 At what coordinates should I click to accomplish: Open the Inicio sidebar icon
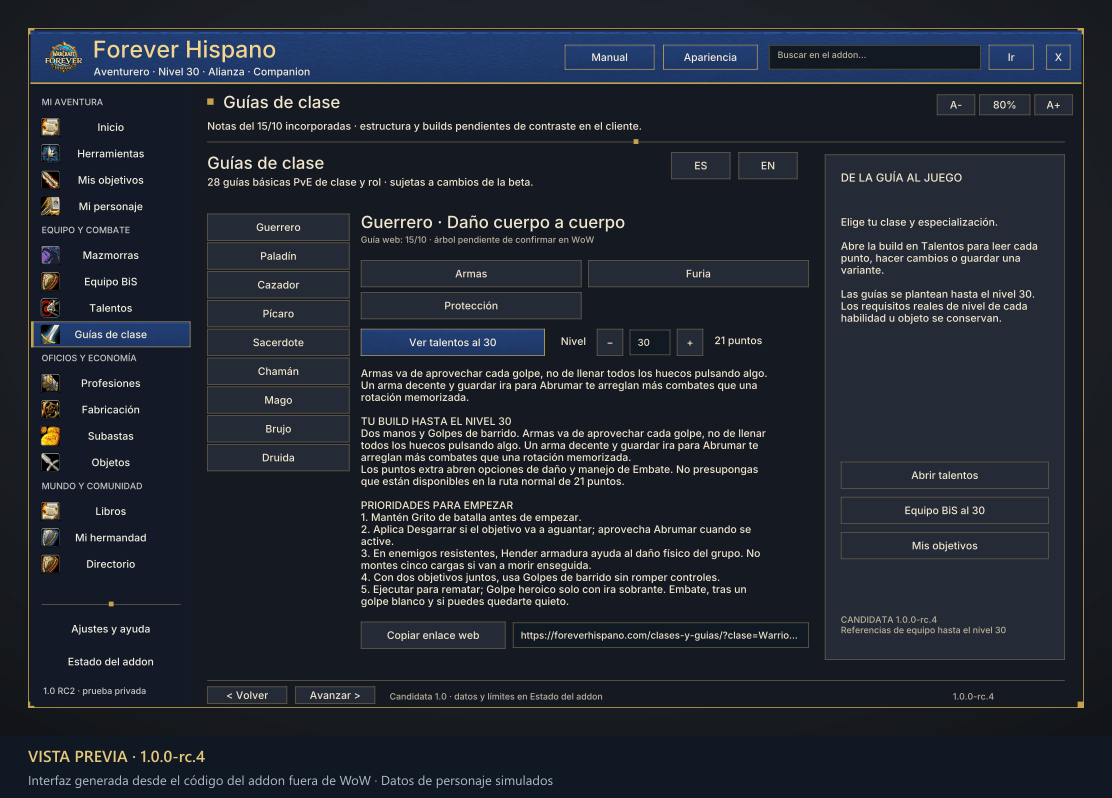coord(50,127)
